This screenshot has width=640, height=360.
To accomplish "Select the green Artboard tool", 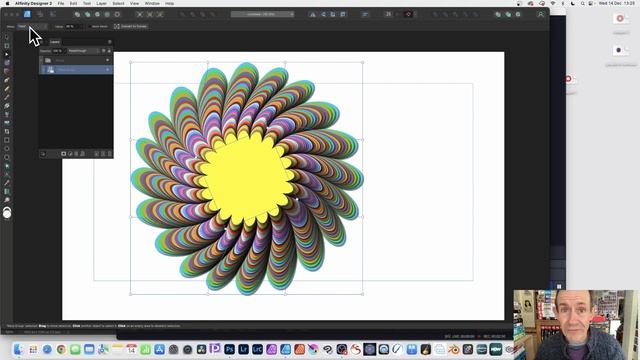I will click(x=7, y=46).
